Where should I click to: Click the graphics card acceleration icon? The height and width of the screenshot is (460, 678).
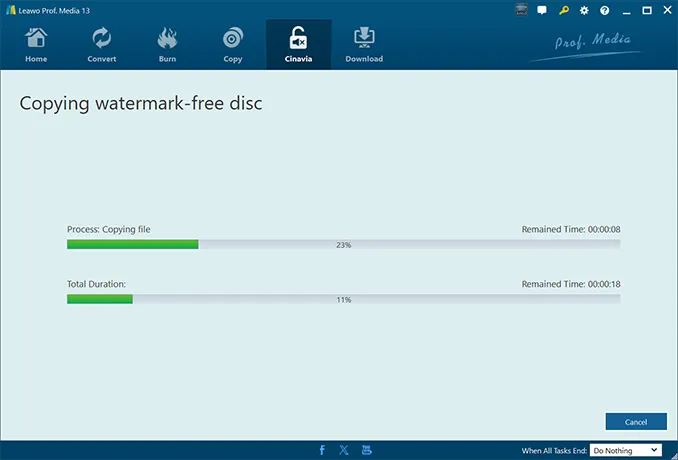coord(521,10)
